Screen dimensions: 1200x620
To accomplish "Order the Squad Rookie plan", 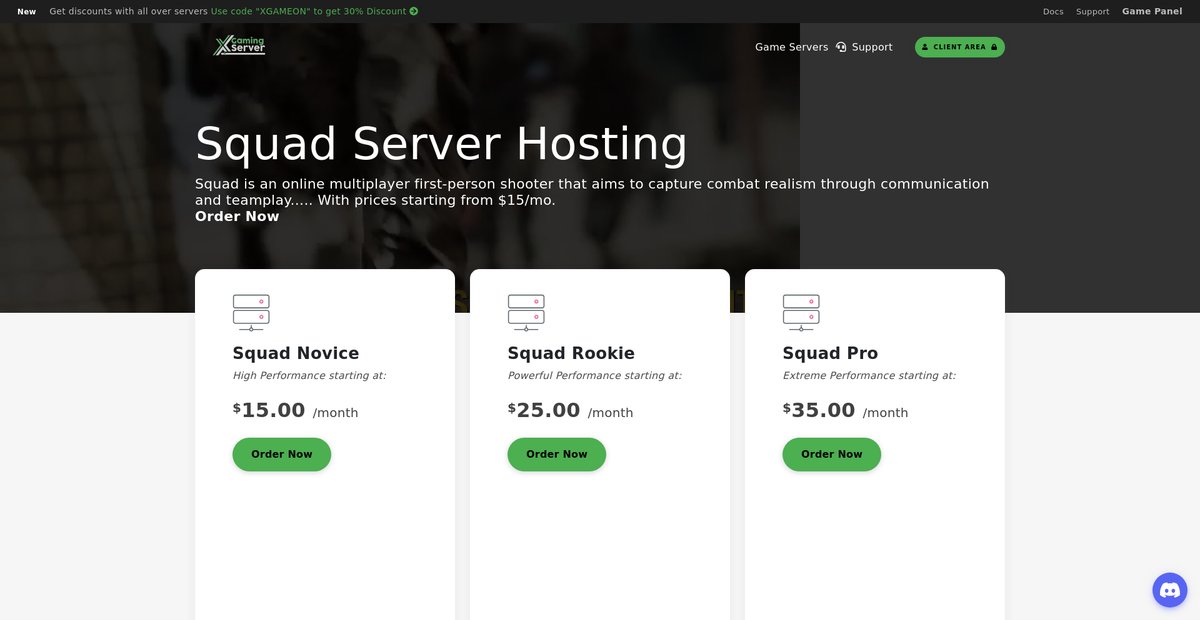I will coord(557,454).
